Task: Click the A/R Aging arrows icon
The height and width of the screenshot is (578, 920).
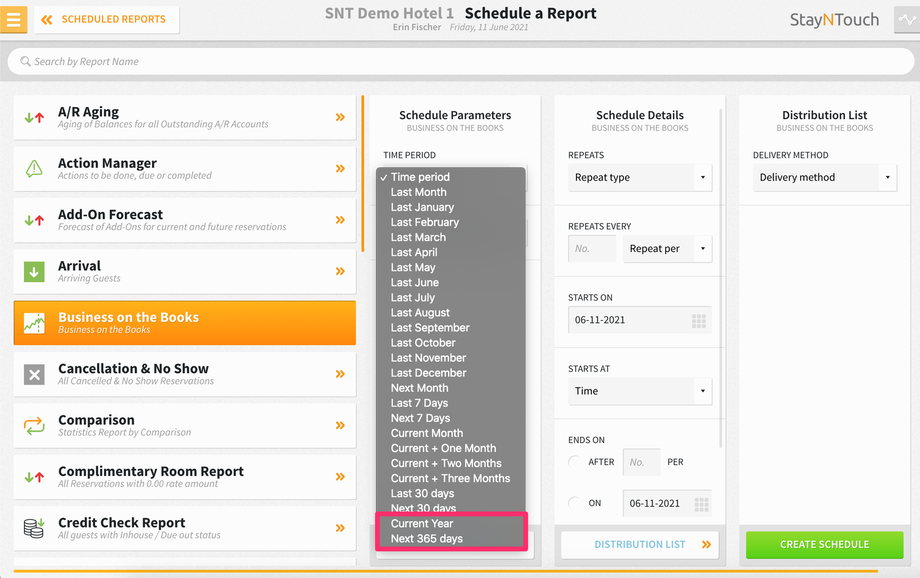Action: click(34, 117)
